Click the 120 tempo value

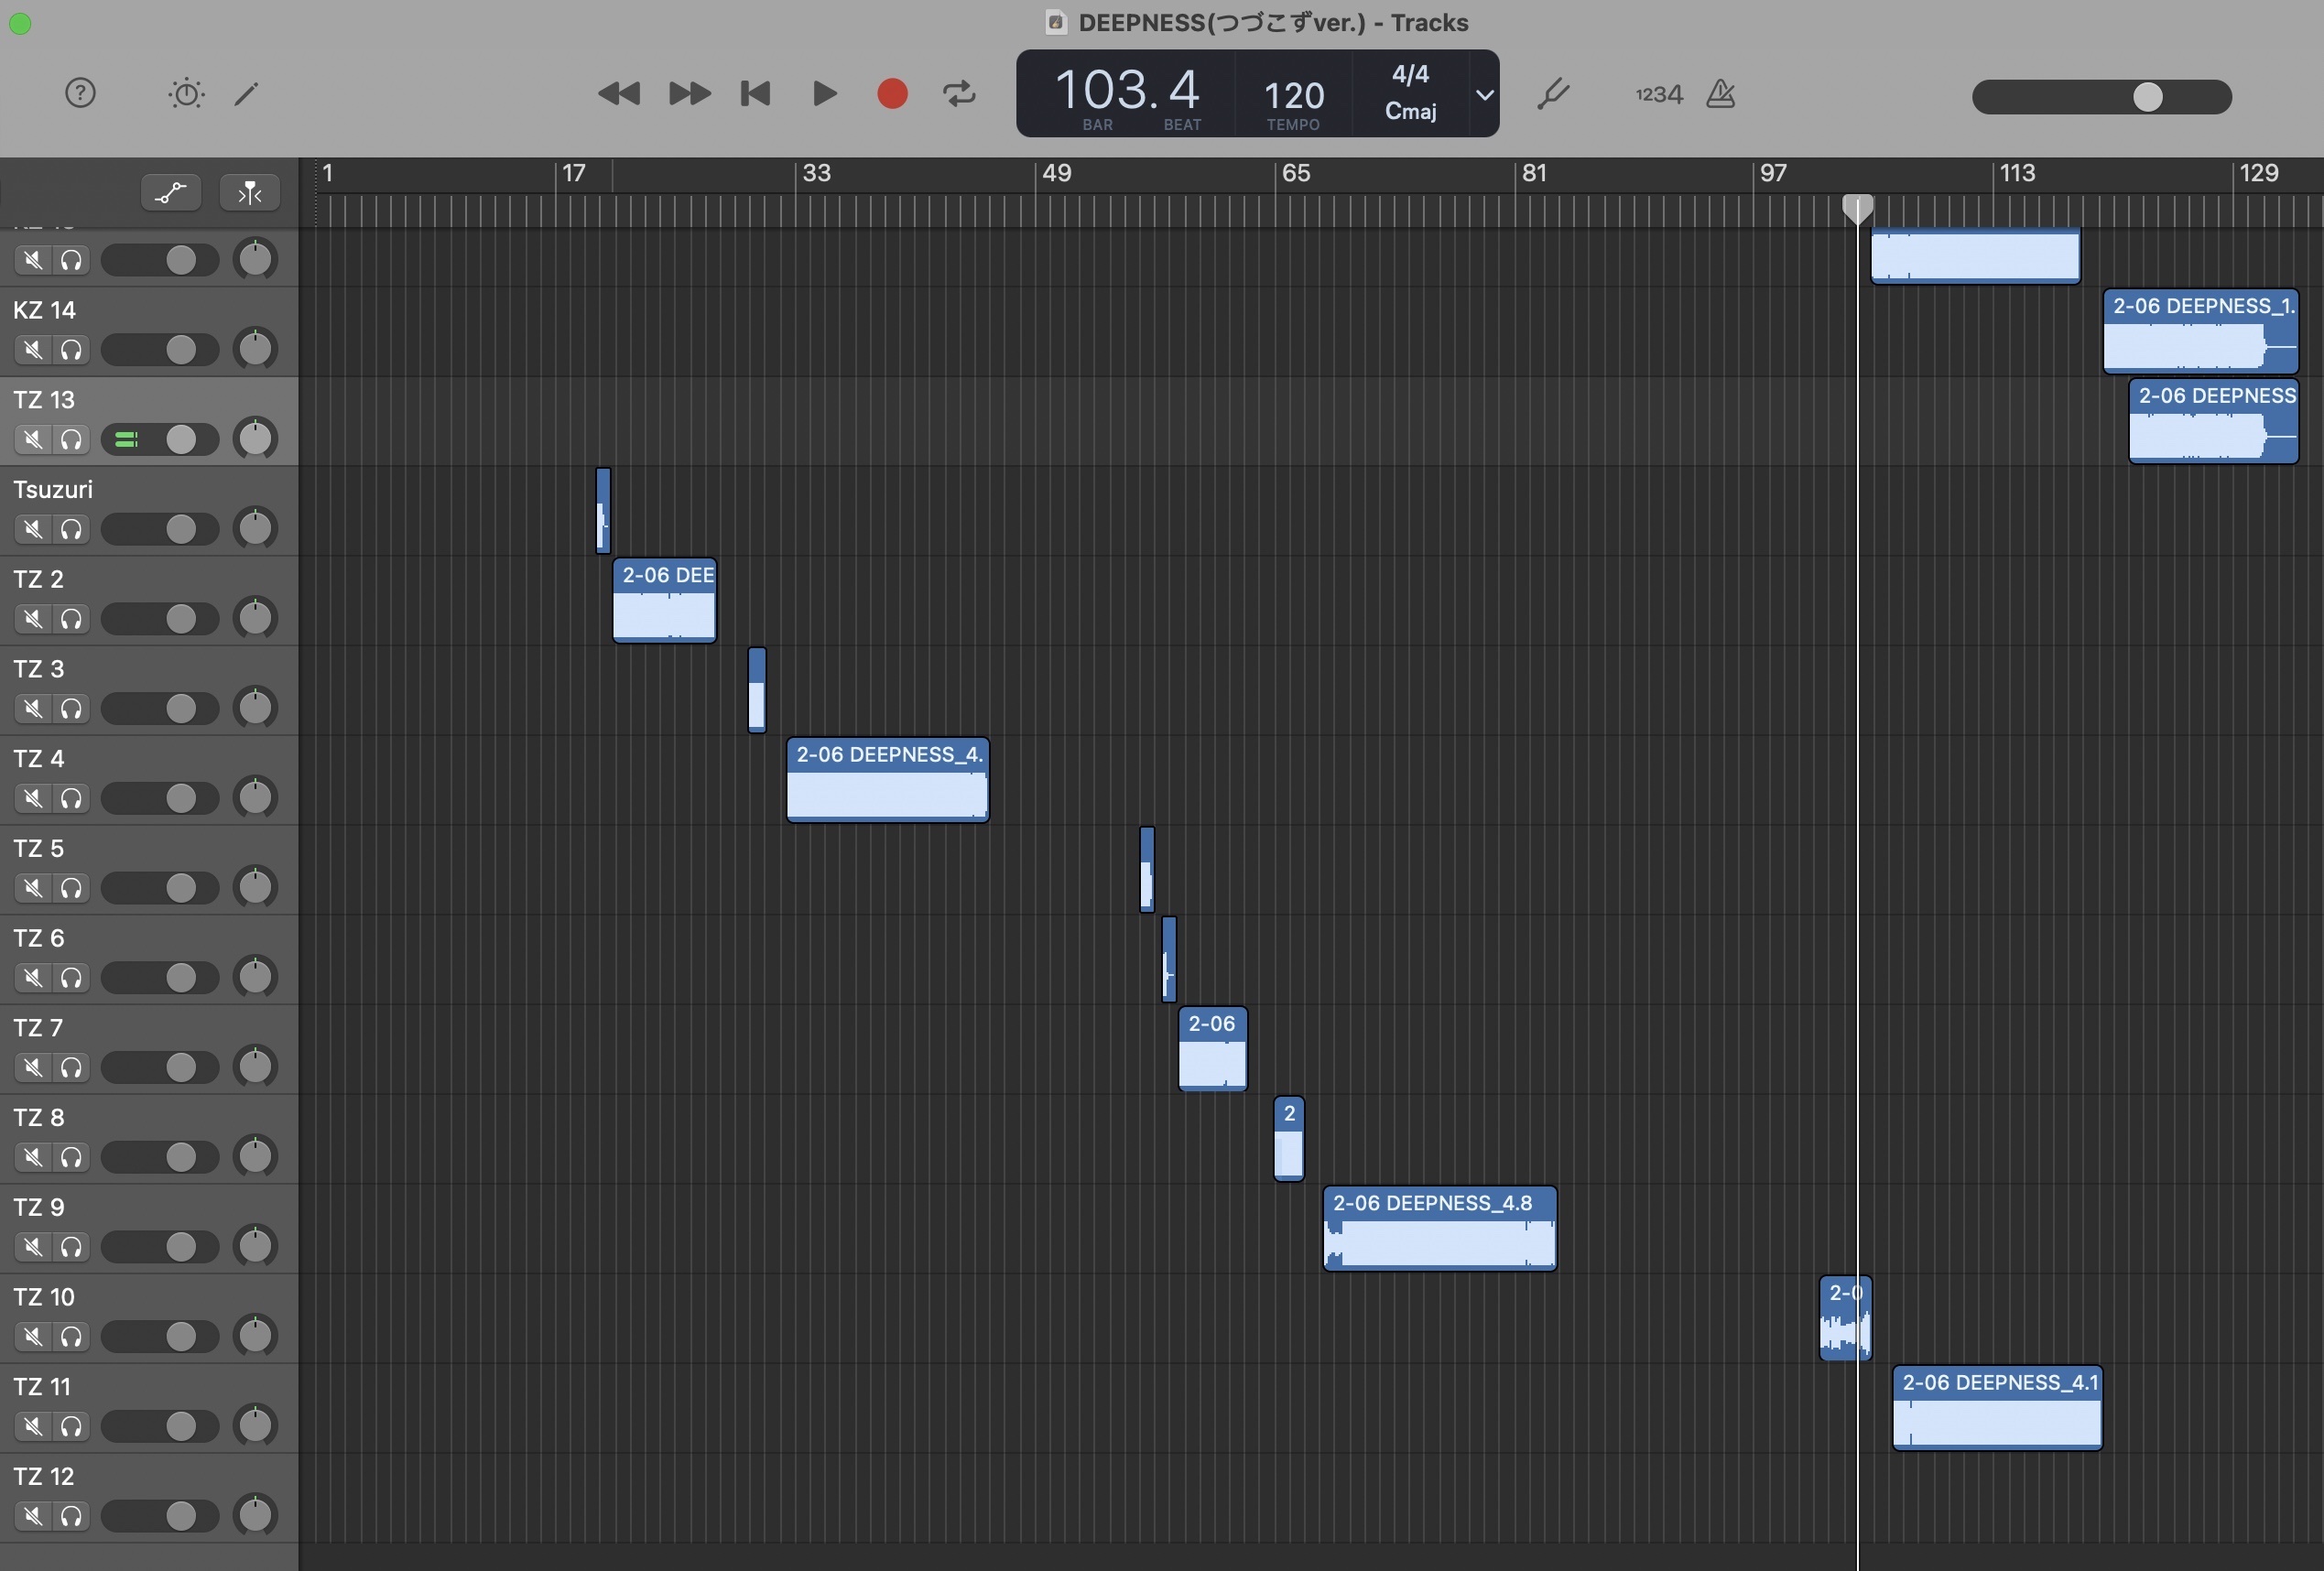pos(1294,96)
